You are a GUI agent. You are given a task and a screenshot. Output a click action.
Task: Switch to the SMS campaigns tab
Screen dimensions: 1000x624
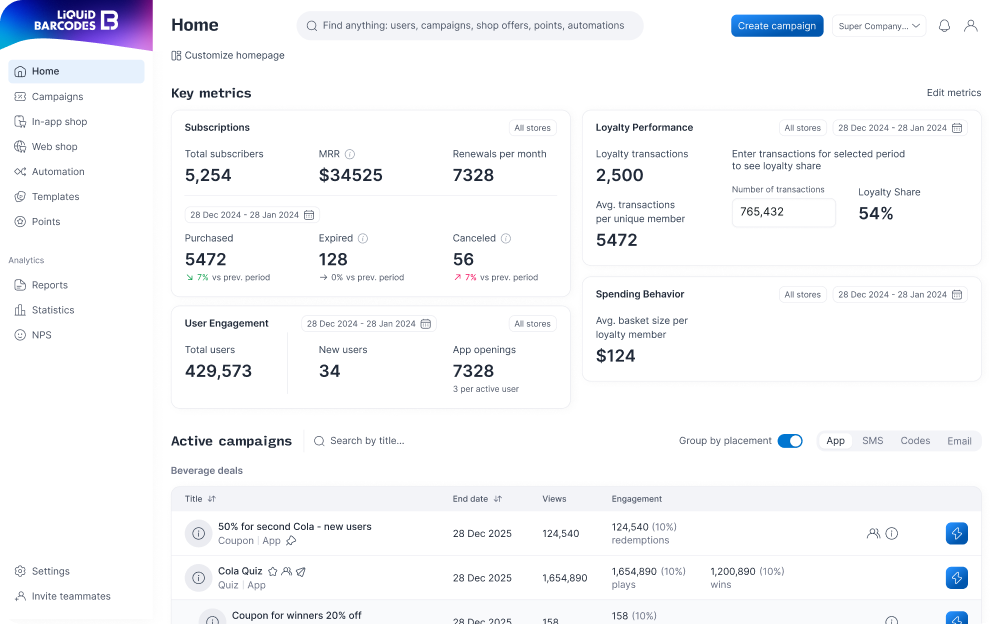point(872,440)
